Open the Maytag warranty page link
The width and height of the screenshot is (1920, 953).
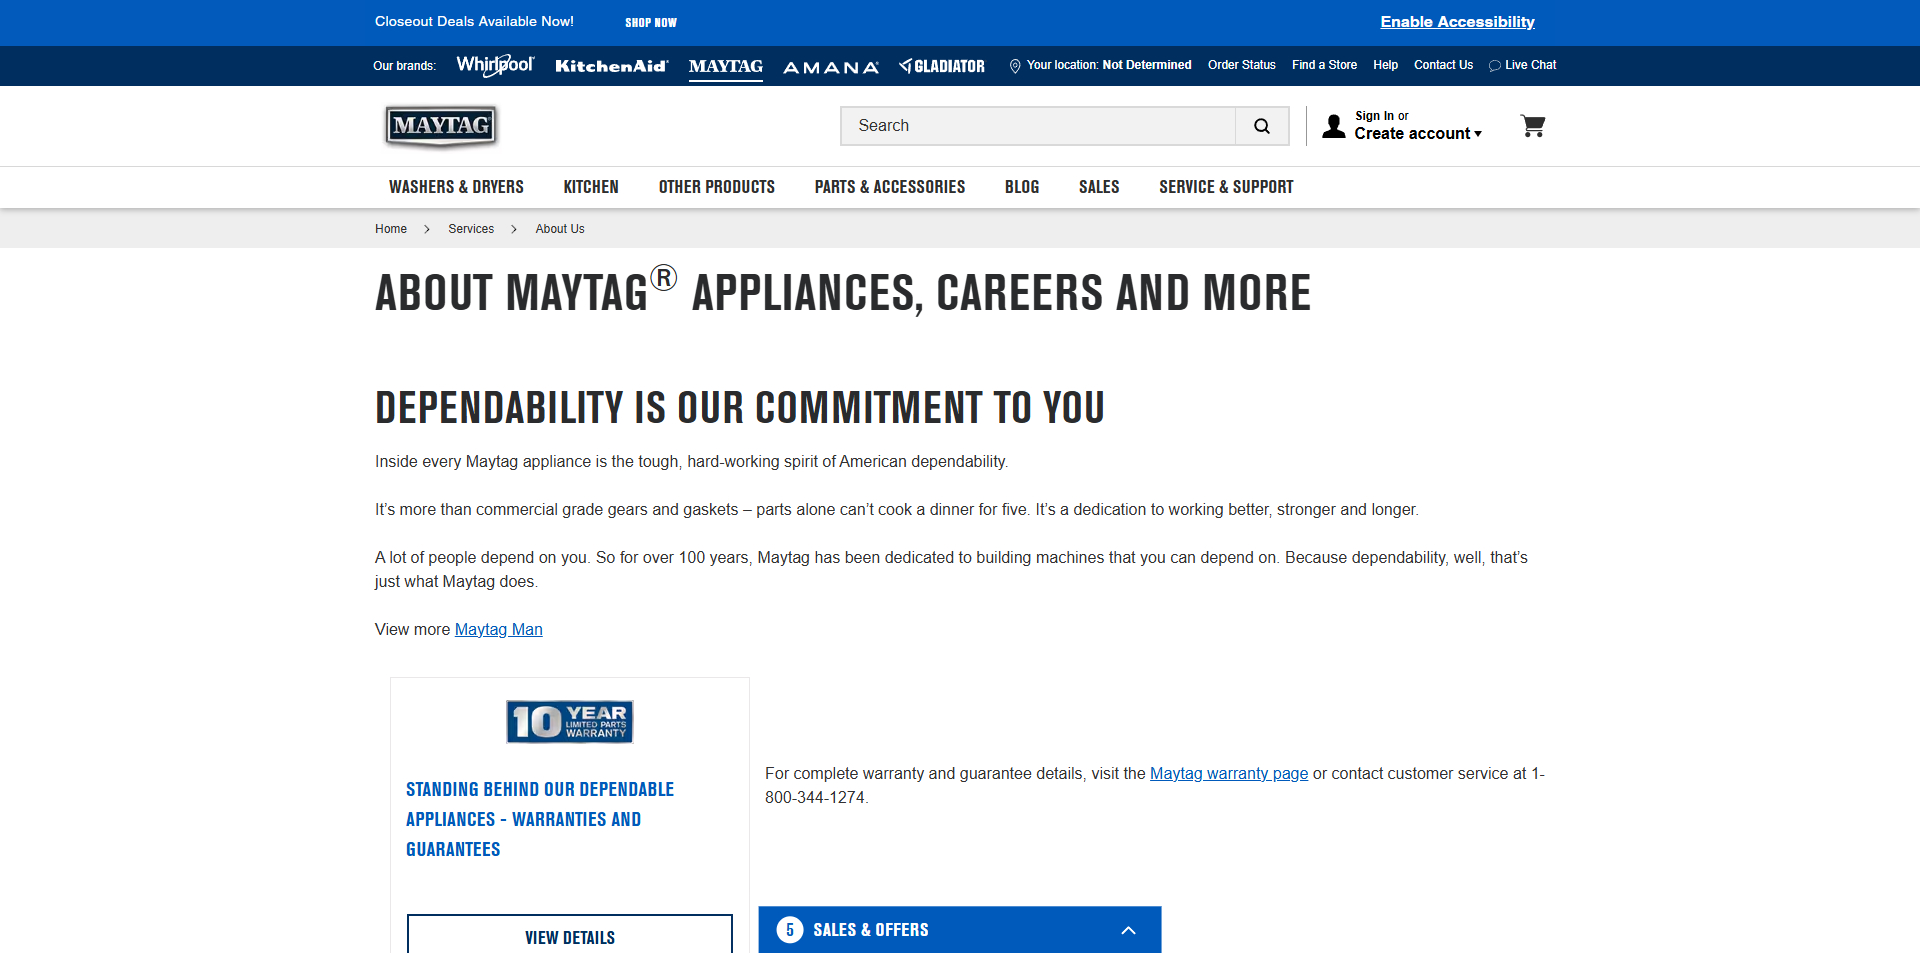(1228, 773)
